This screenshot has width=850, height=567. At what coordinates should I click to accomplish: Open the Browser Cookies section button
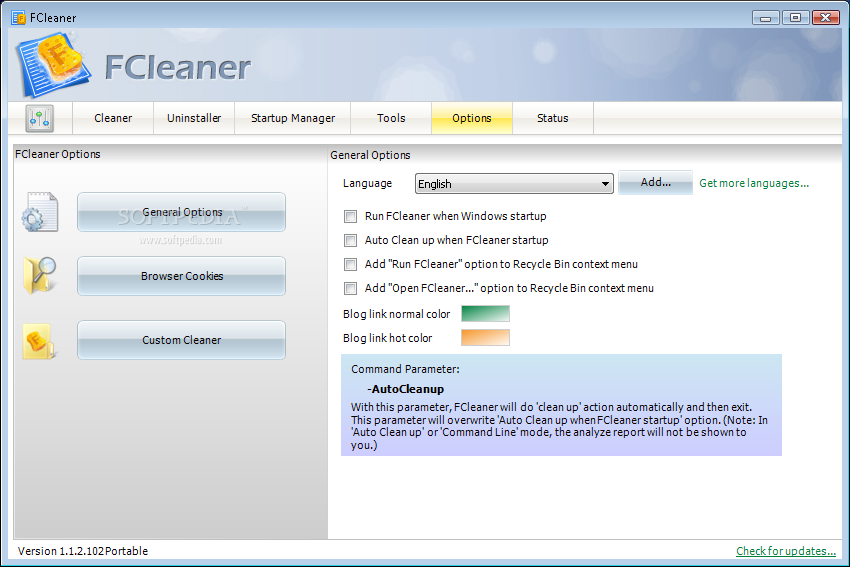click(182, 276)
